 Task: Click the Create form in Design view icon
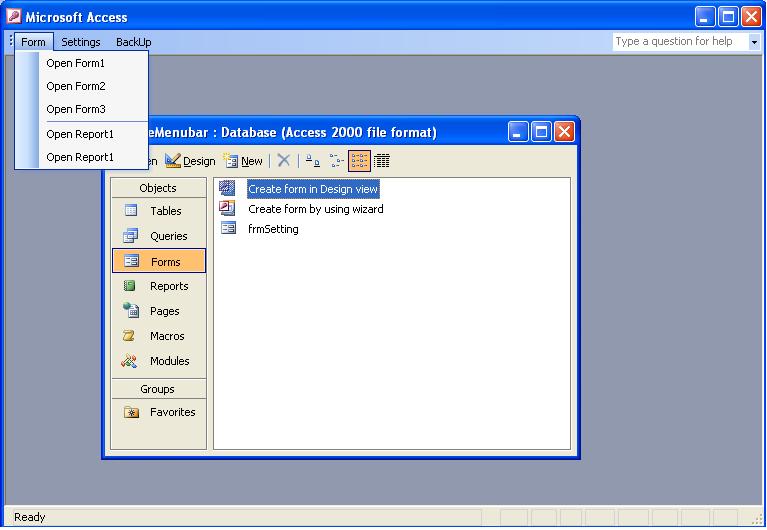coord(227,188)
